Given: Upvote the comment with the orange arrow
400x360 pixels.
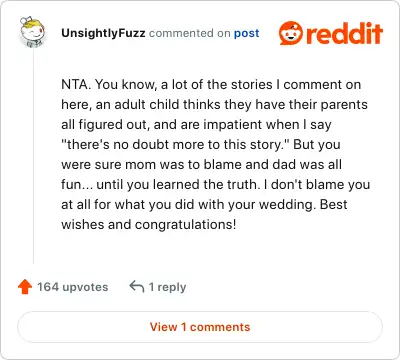Looking at the screenshot, I should coord(25,287).
